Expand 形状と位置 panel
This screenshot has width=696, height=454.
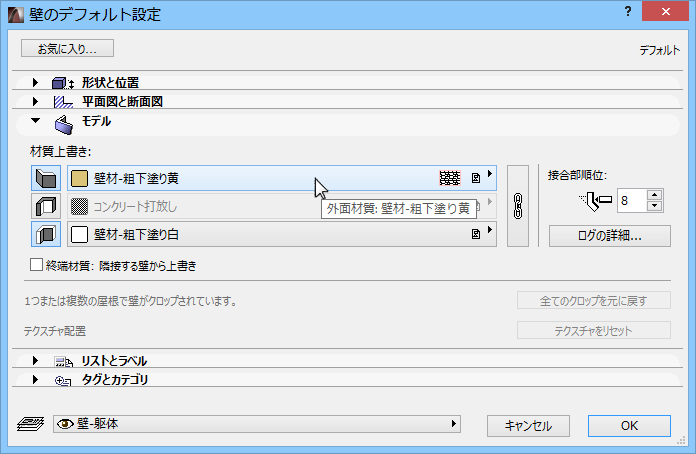point(36,83)
